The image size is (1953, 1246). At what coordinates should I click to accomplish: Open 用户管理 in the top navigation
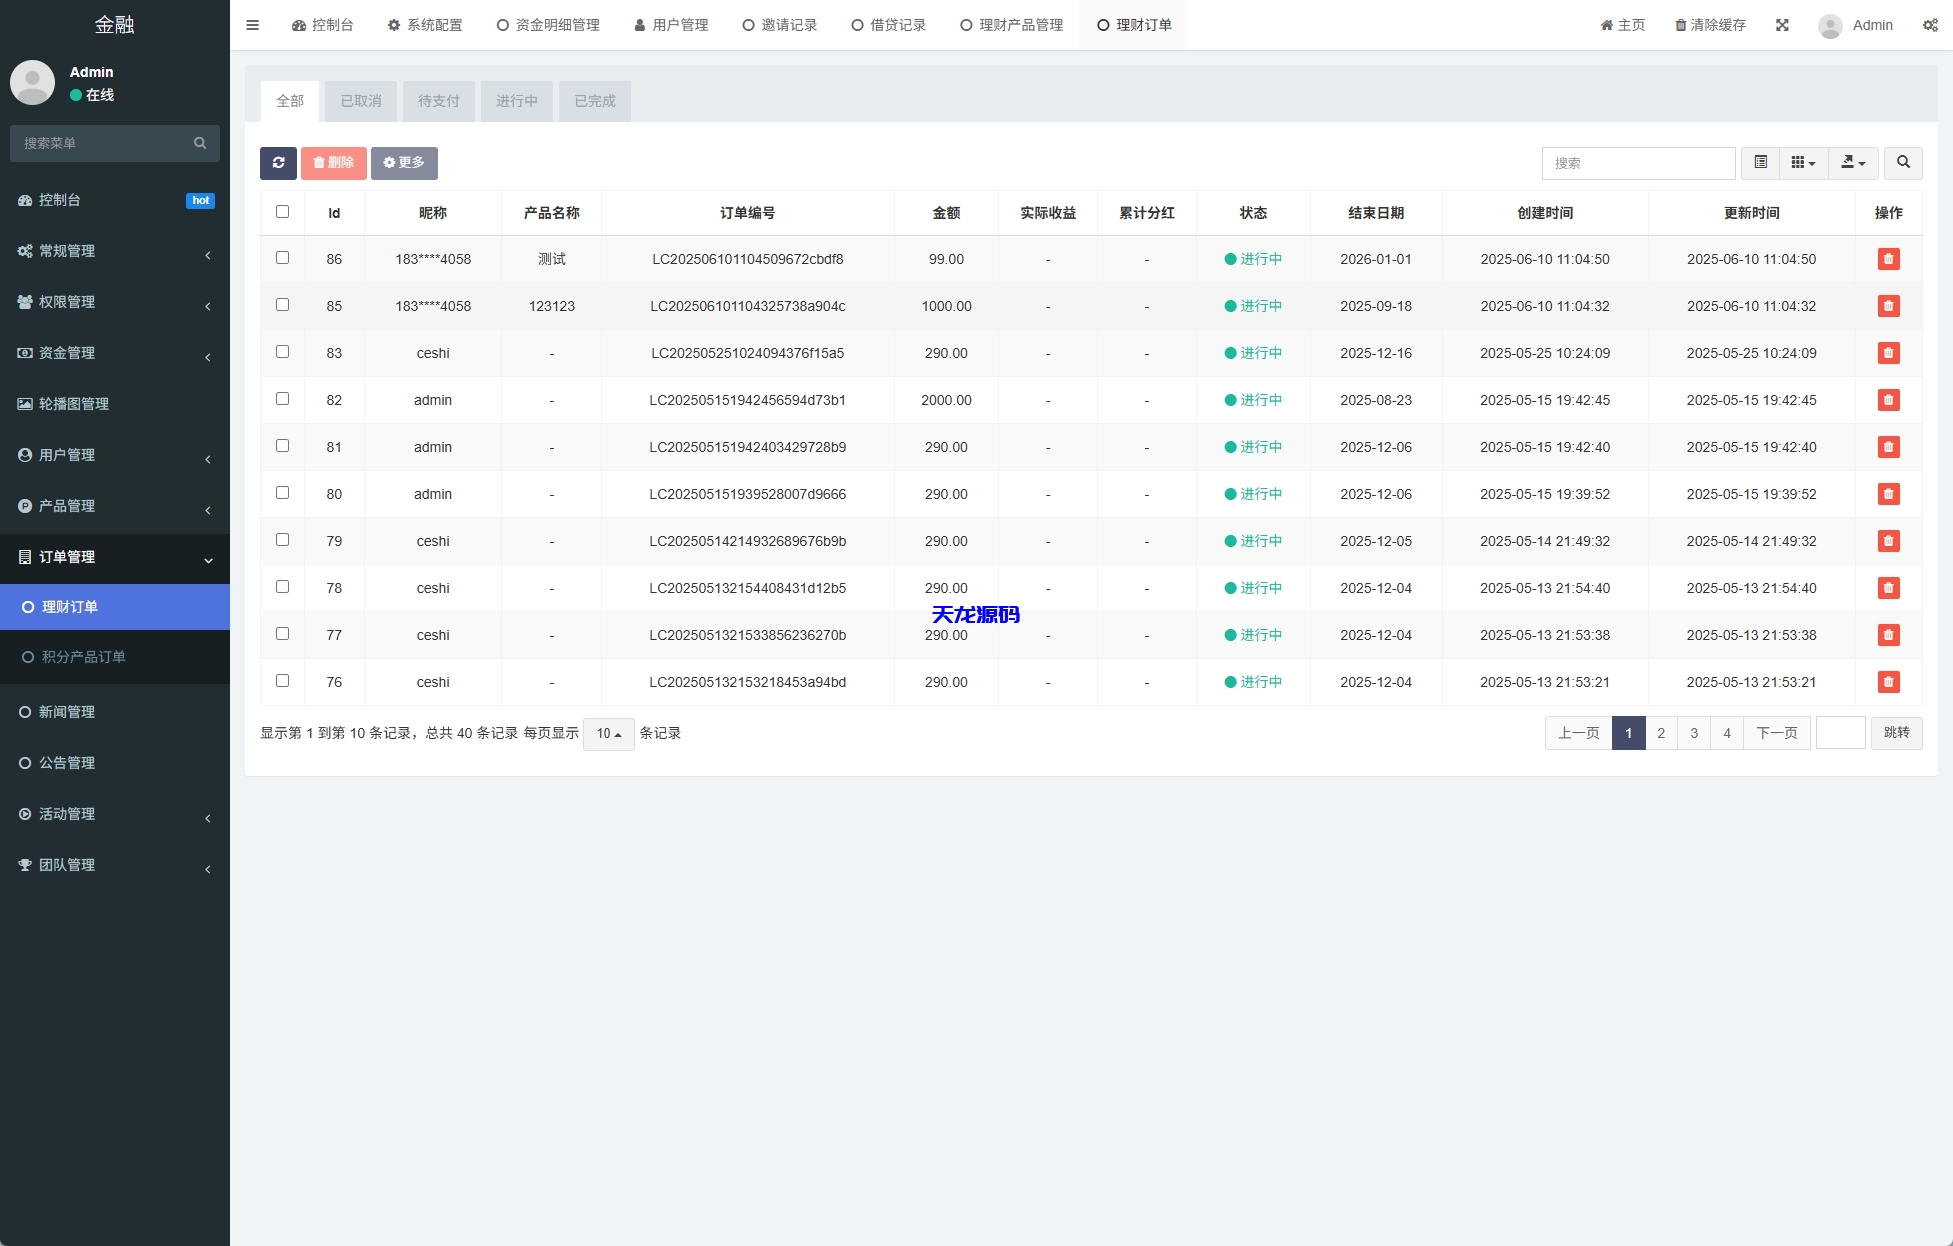click(671, 25)
